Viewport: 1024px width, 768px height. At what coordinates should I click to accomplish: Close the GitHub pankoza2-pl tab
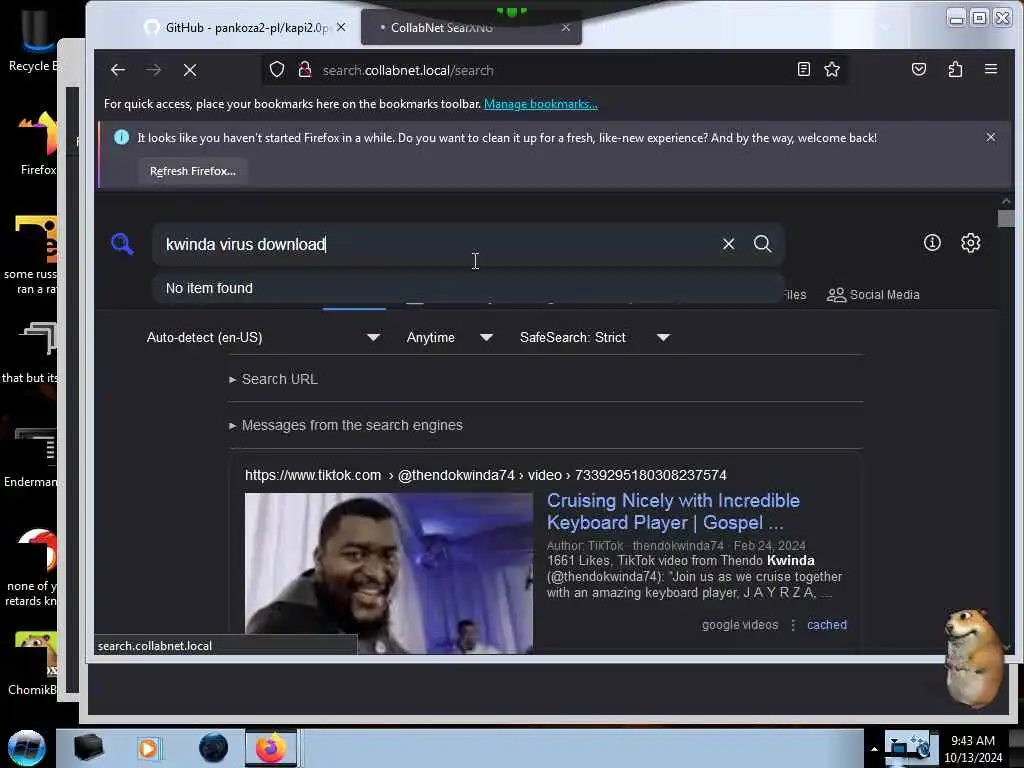click(341, 27)
